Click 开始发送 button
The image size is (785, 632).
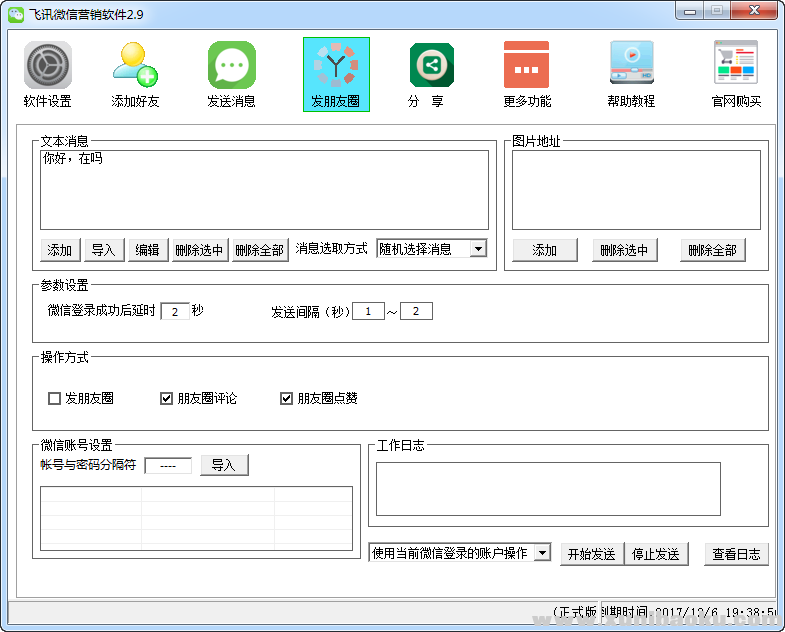coord(591,554)
